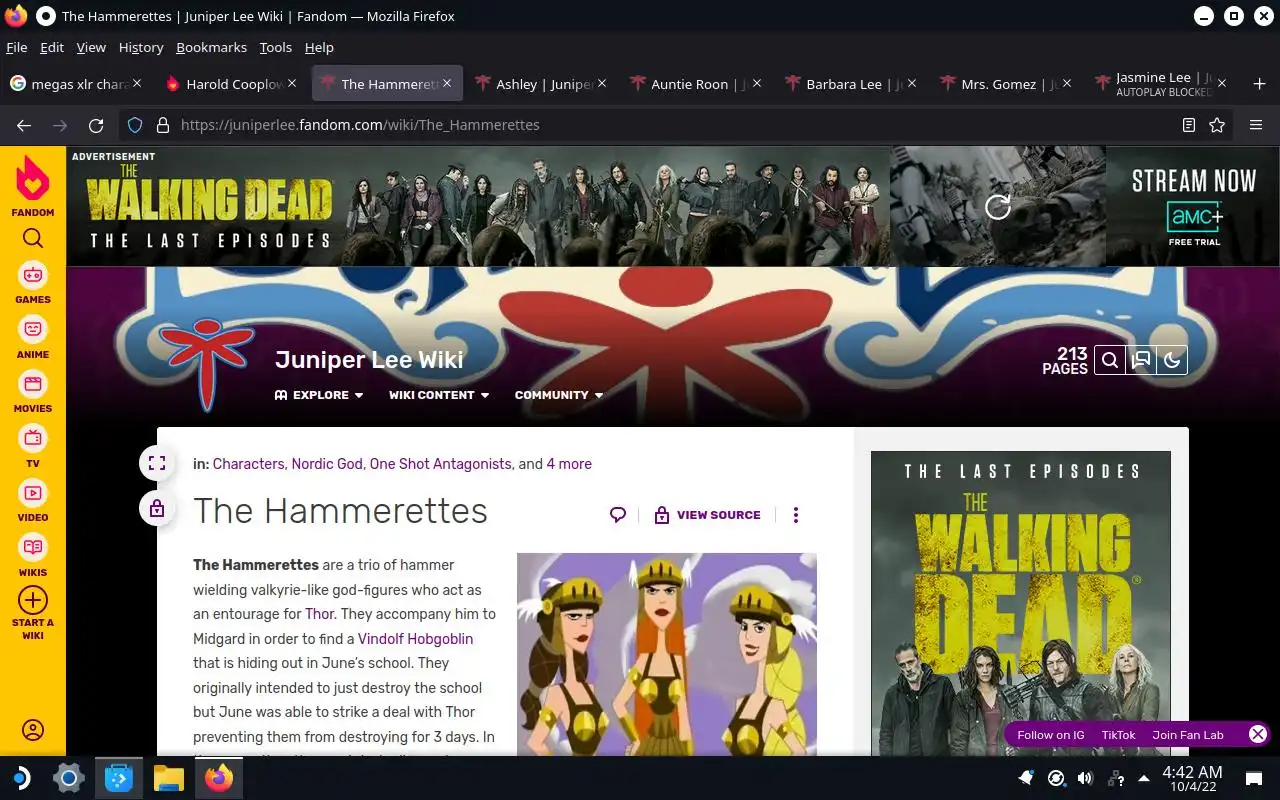
Task: Click the page lock icon beside title
Action: click(157, 509)
